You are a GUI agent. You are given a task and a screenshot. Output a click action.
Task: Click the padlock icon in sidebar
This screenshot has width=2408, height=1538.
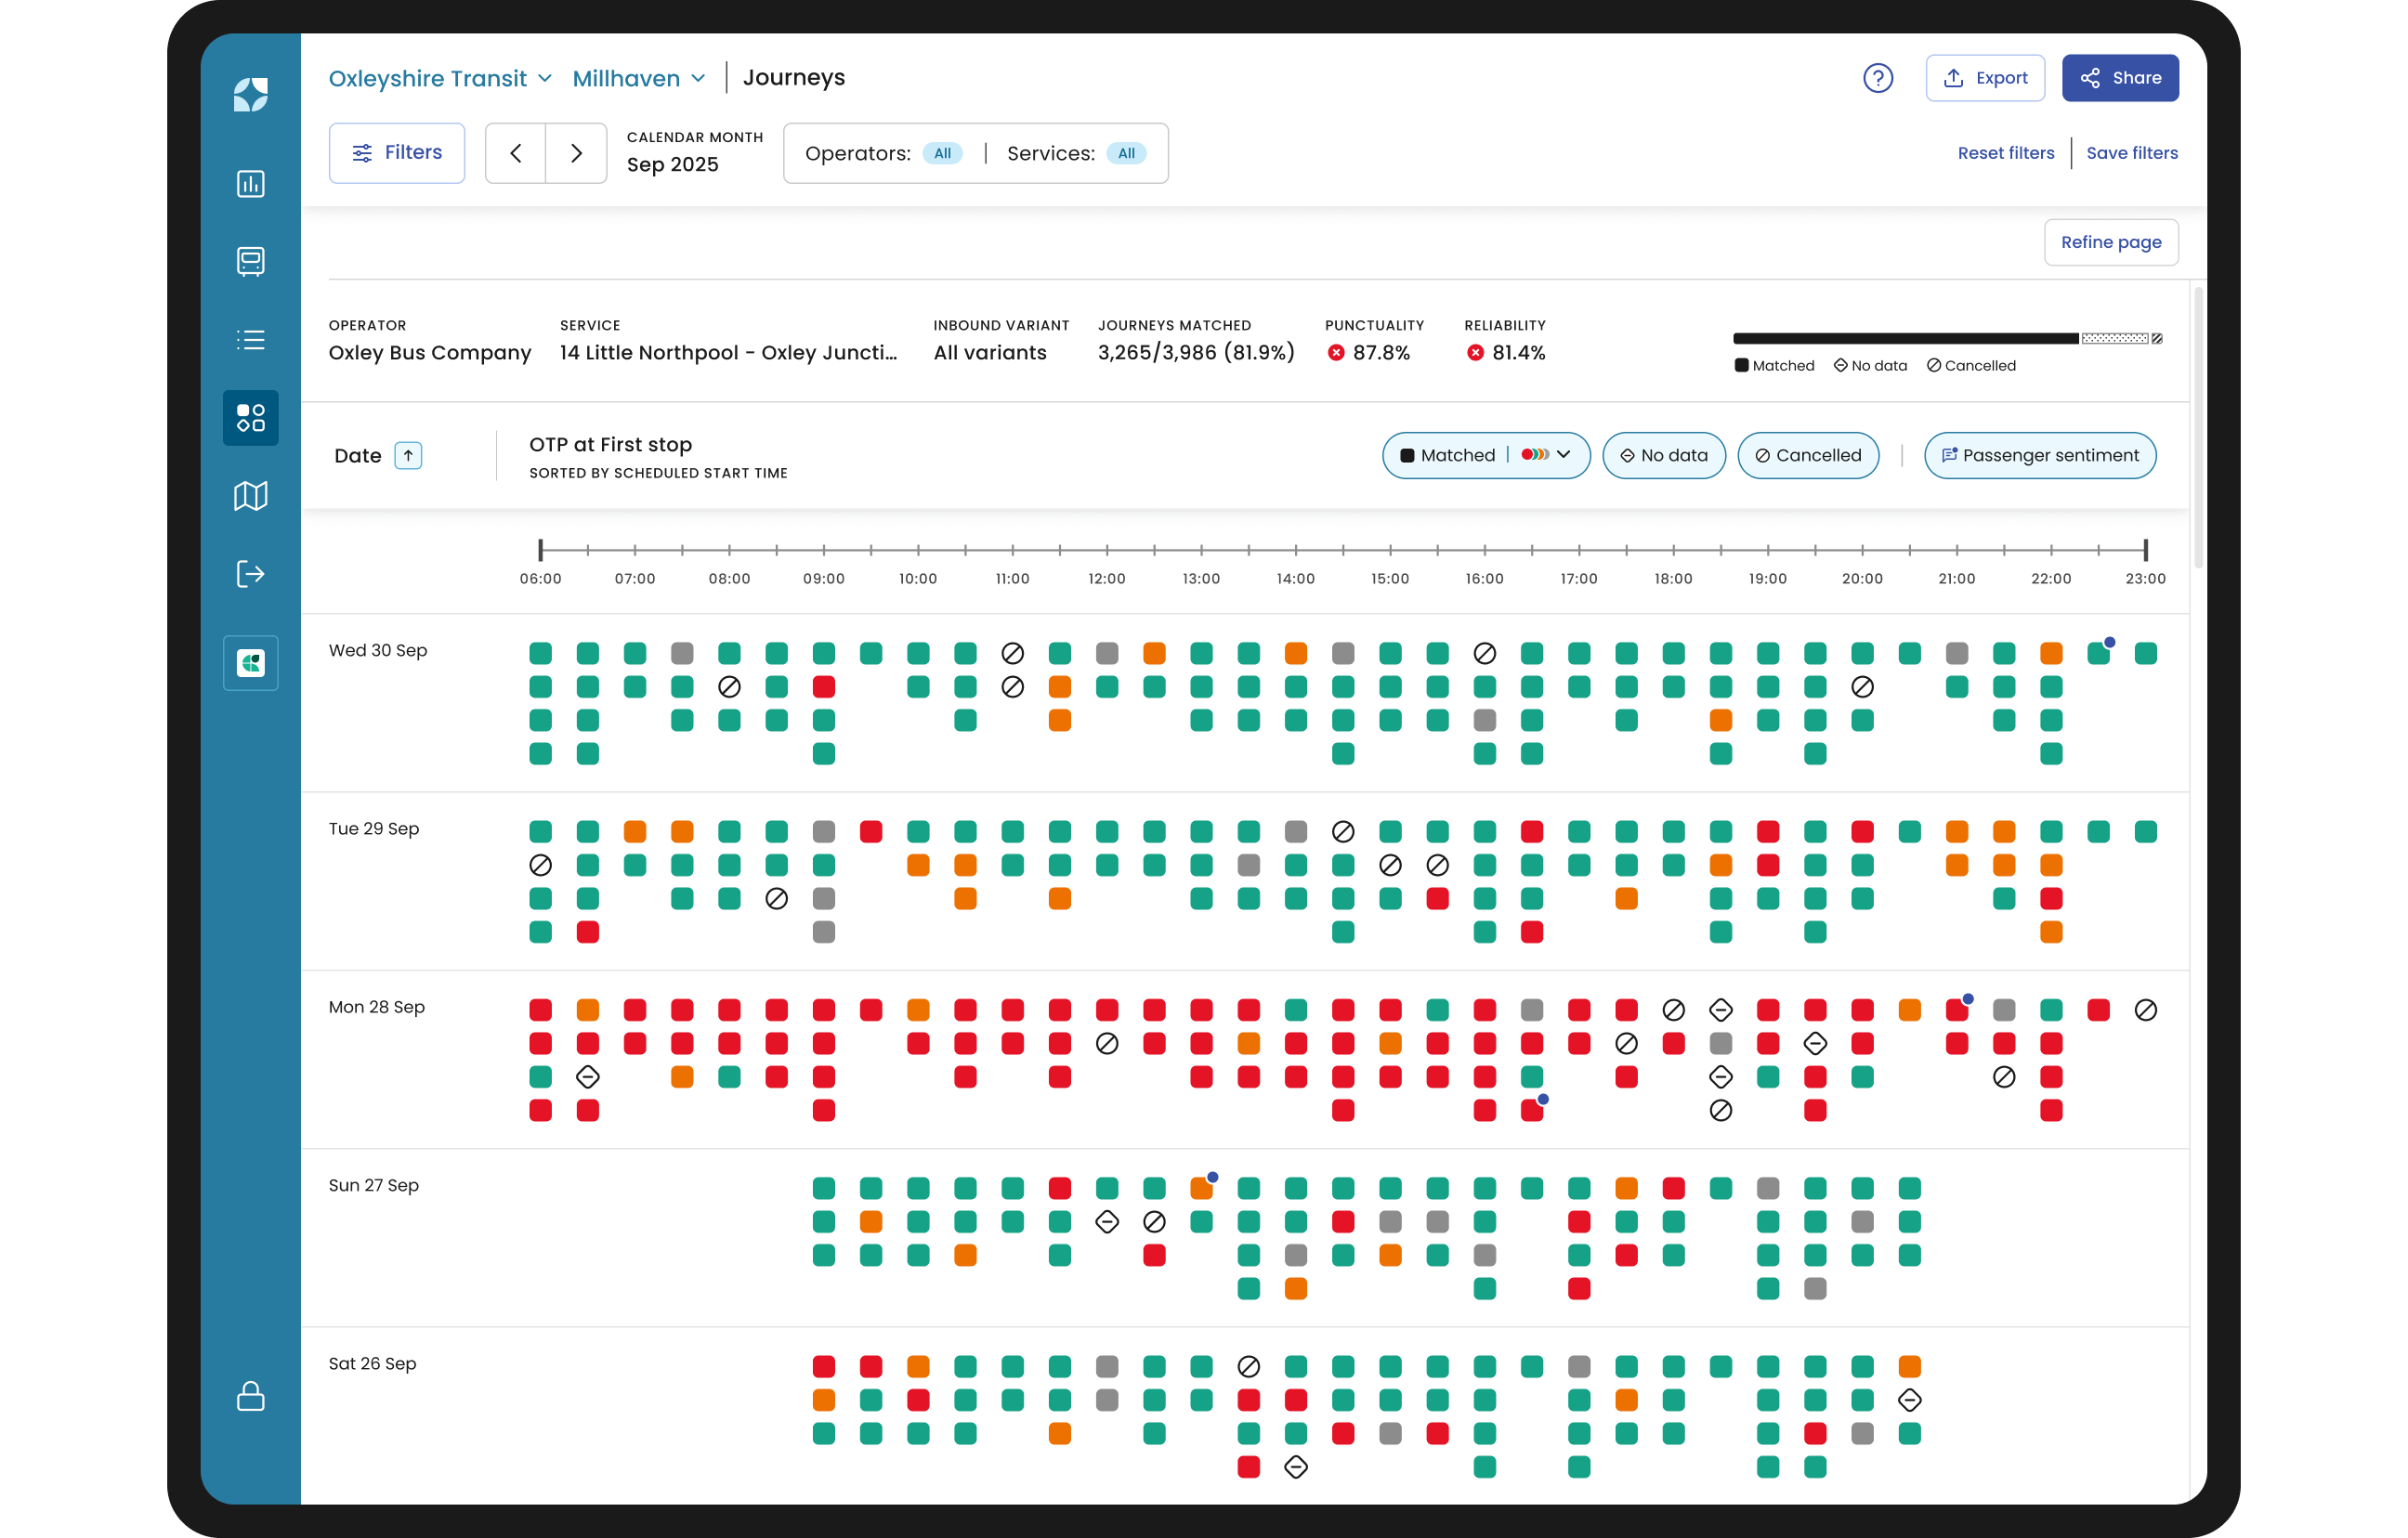[x=250, y=1396]
